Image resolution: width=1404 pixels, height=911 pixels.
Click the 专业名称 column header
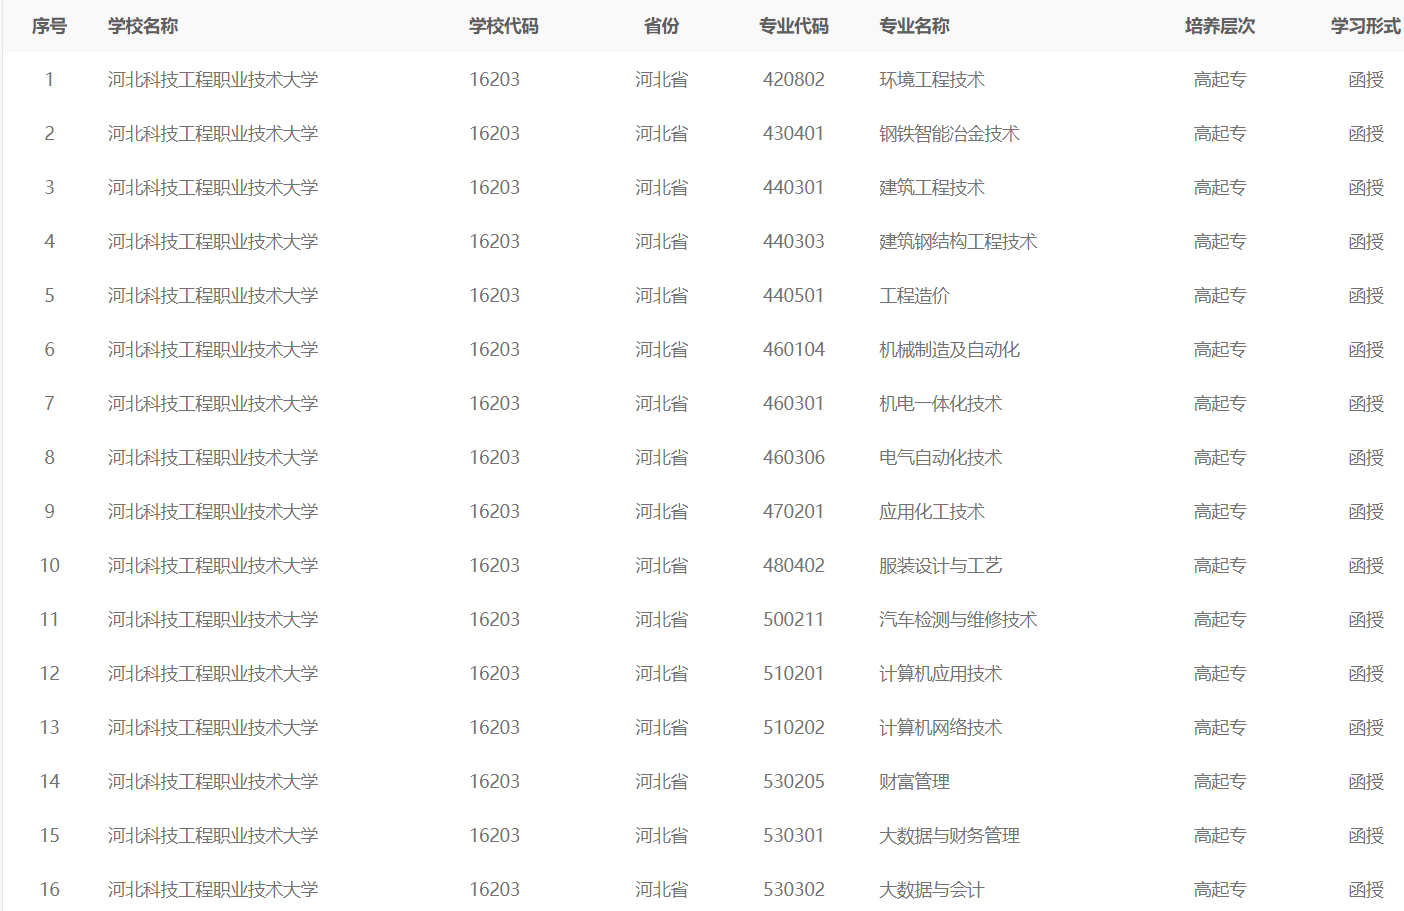[914, 26]
